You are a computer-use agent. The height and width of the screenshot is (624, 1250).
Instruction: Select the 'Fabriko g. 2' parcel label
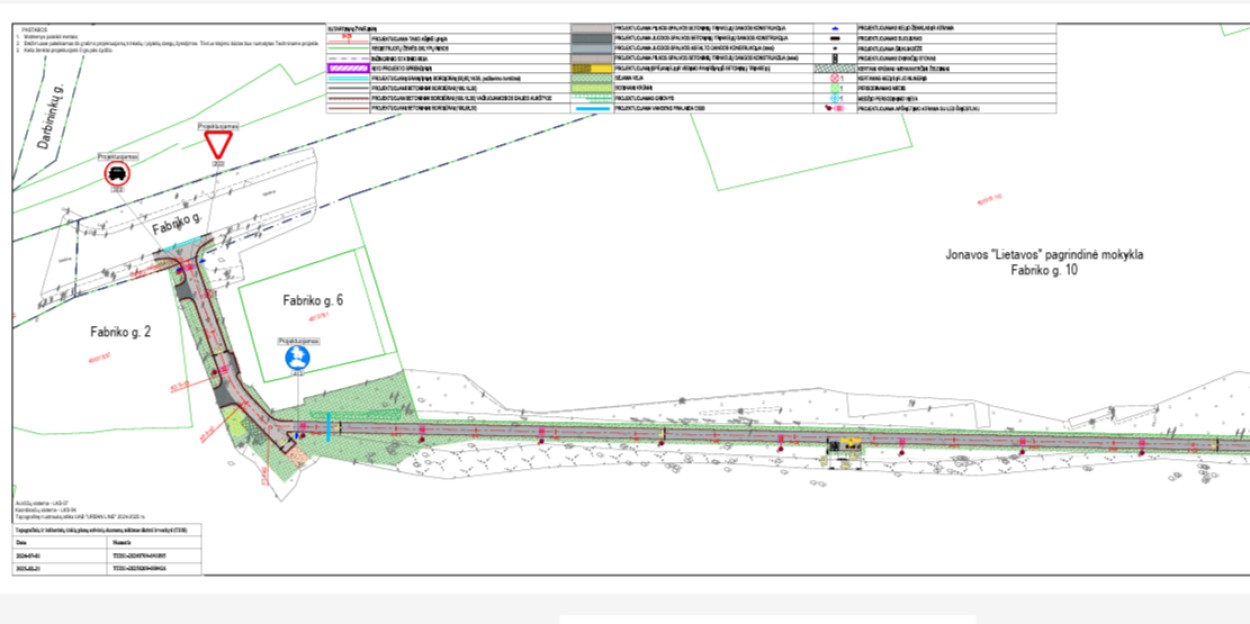(120, 330)
